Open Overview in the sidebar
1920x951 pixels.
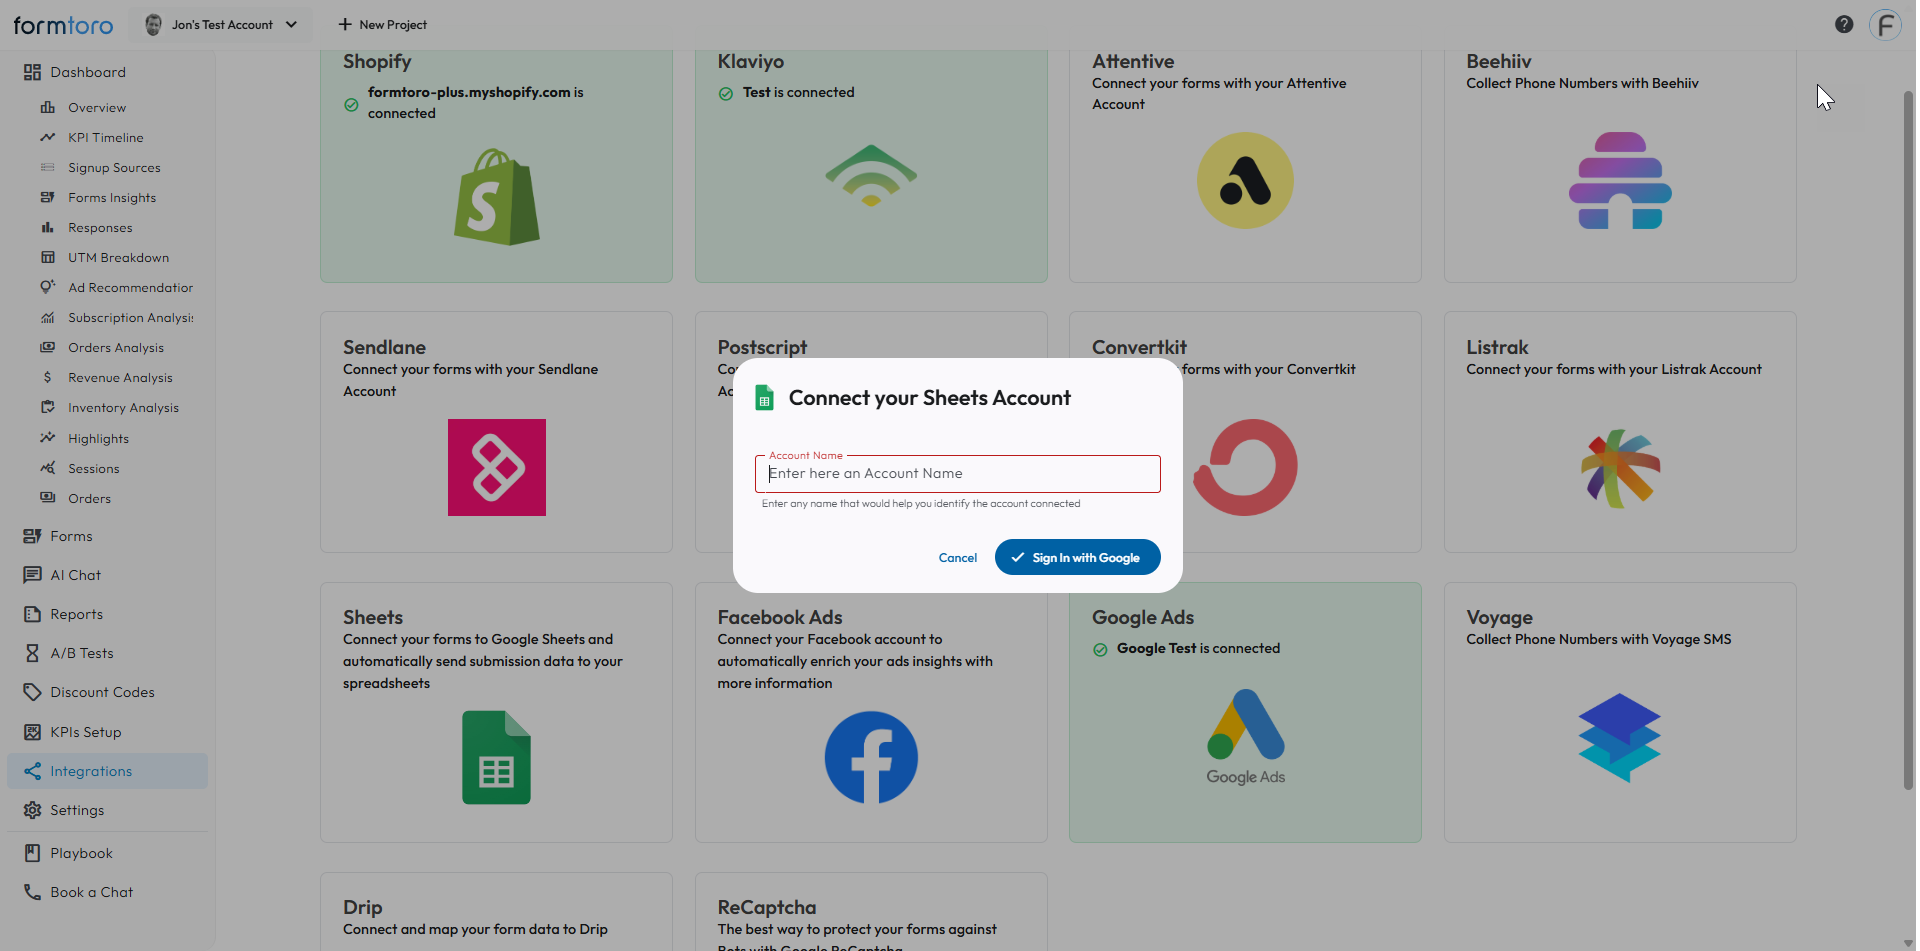click(97, 108)
